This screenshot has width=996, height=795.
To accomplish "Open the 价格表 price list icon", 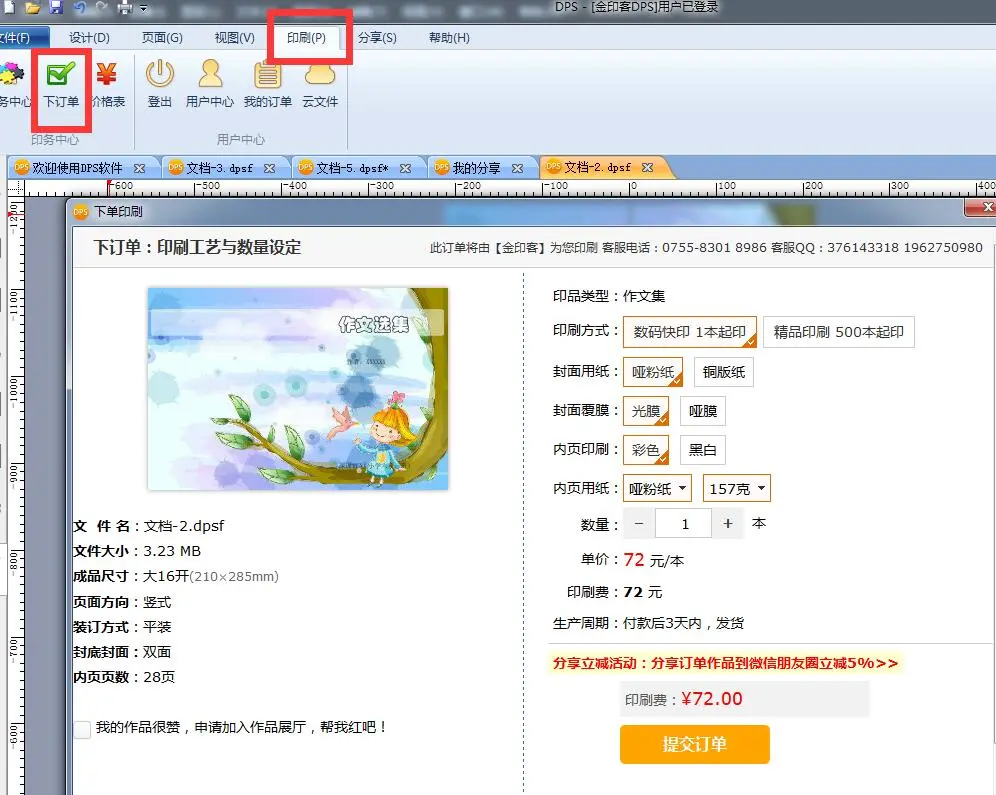I will point(107,82).
